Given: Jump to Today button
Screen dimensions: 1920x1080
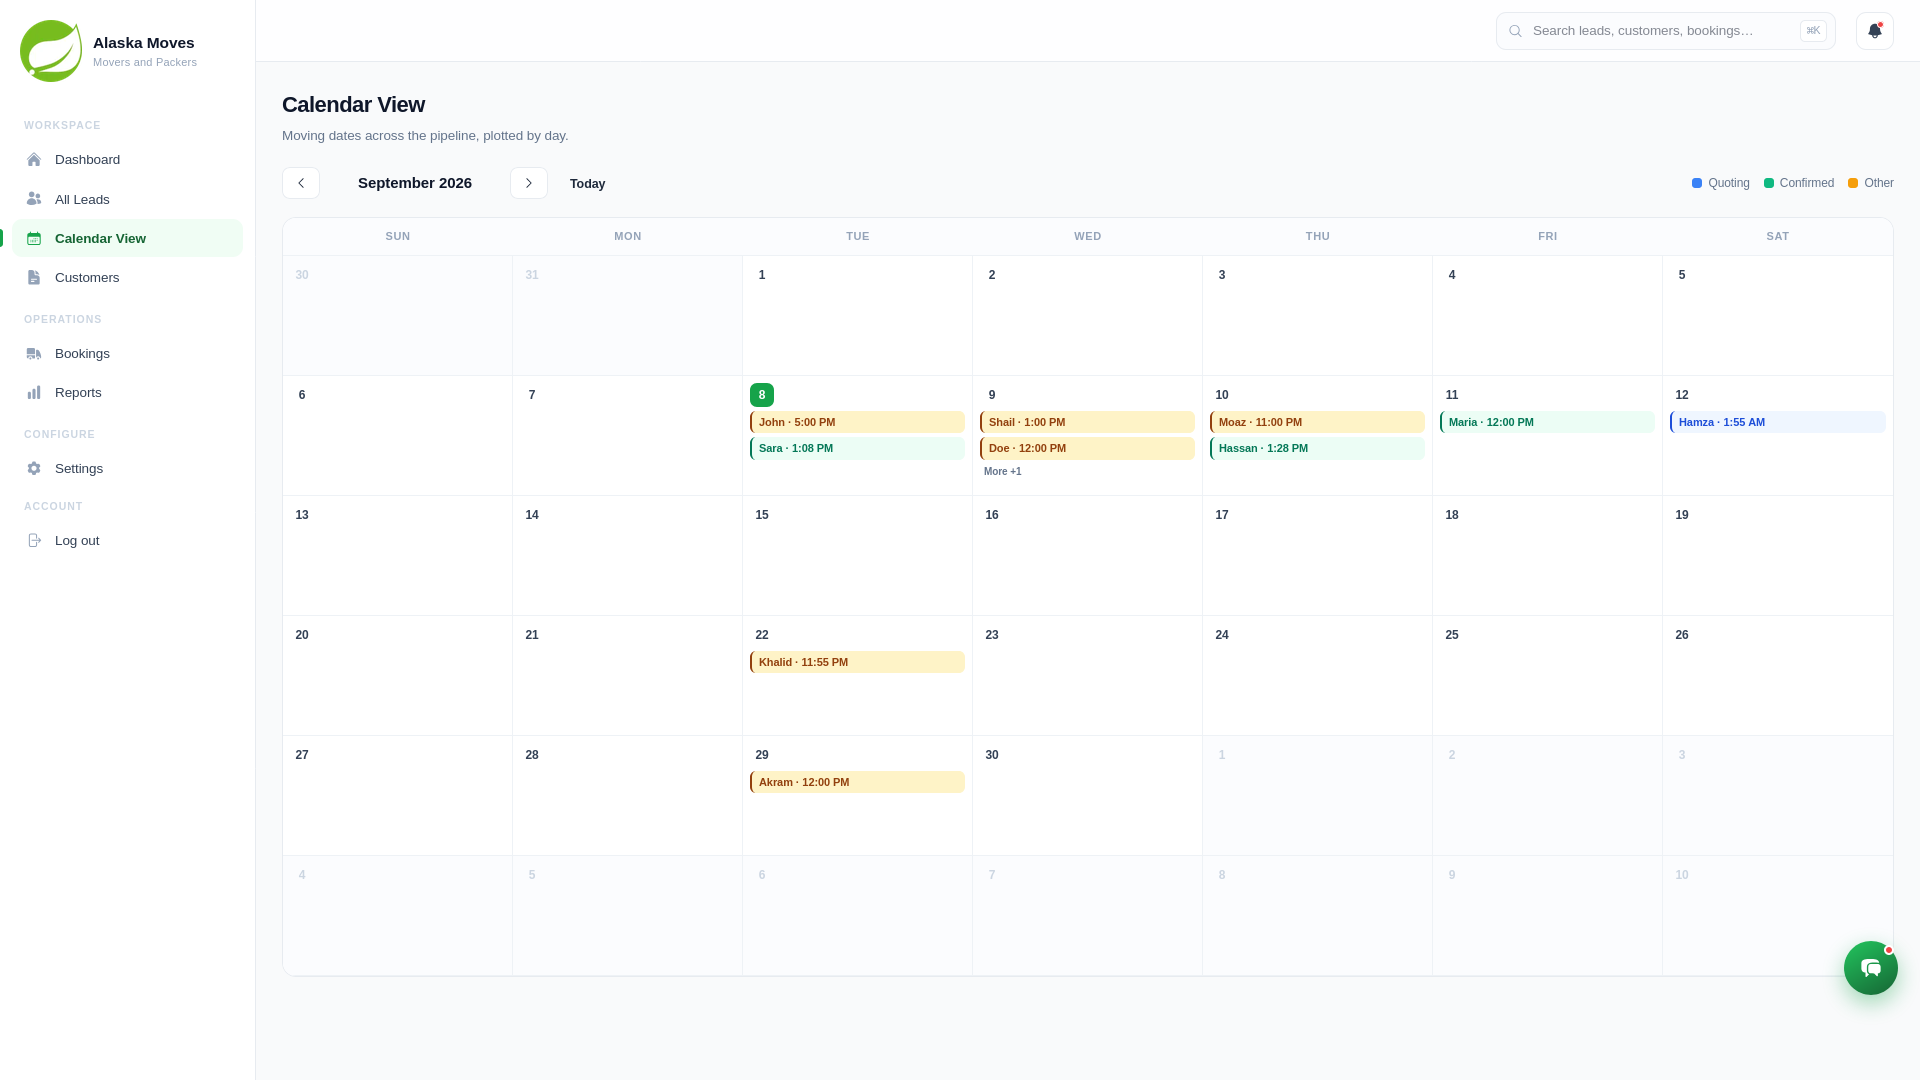Looking at the screenshot, I should [587, 184].
